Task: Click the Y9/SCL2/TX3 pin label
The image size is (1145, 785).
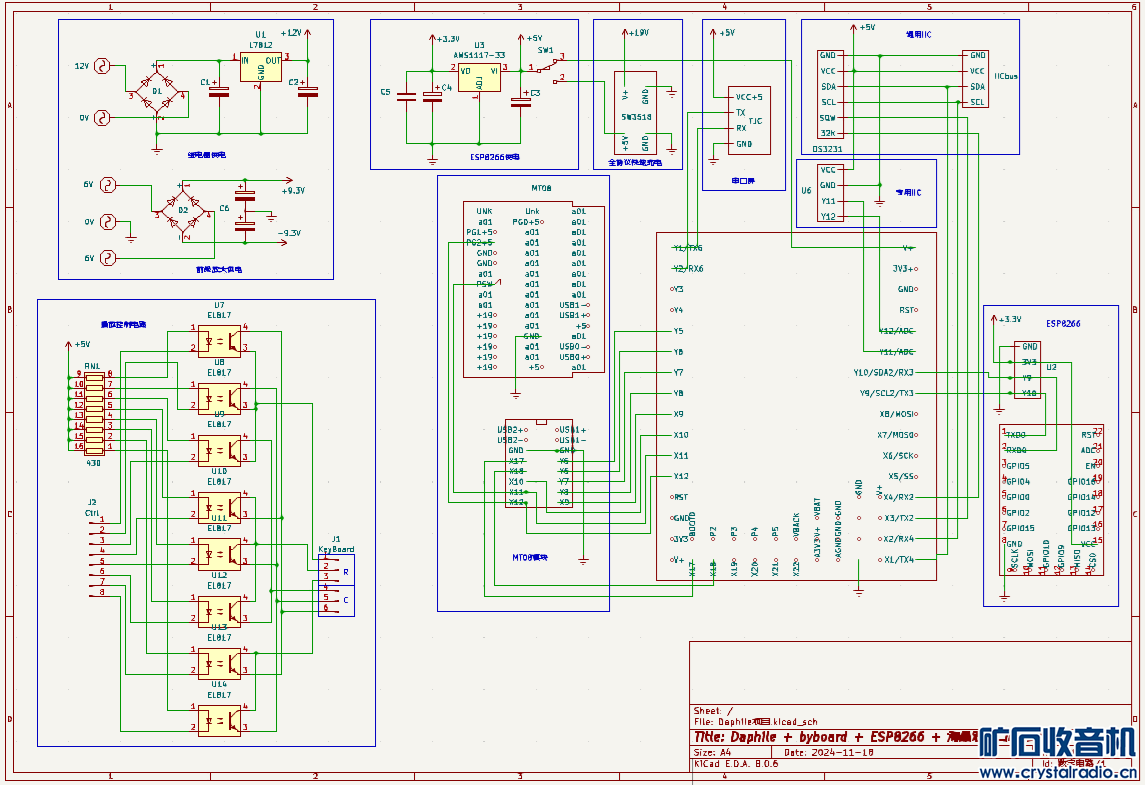Action: (886, 393)
